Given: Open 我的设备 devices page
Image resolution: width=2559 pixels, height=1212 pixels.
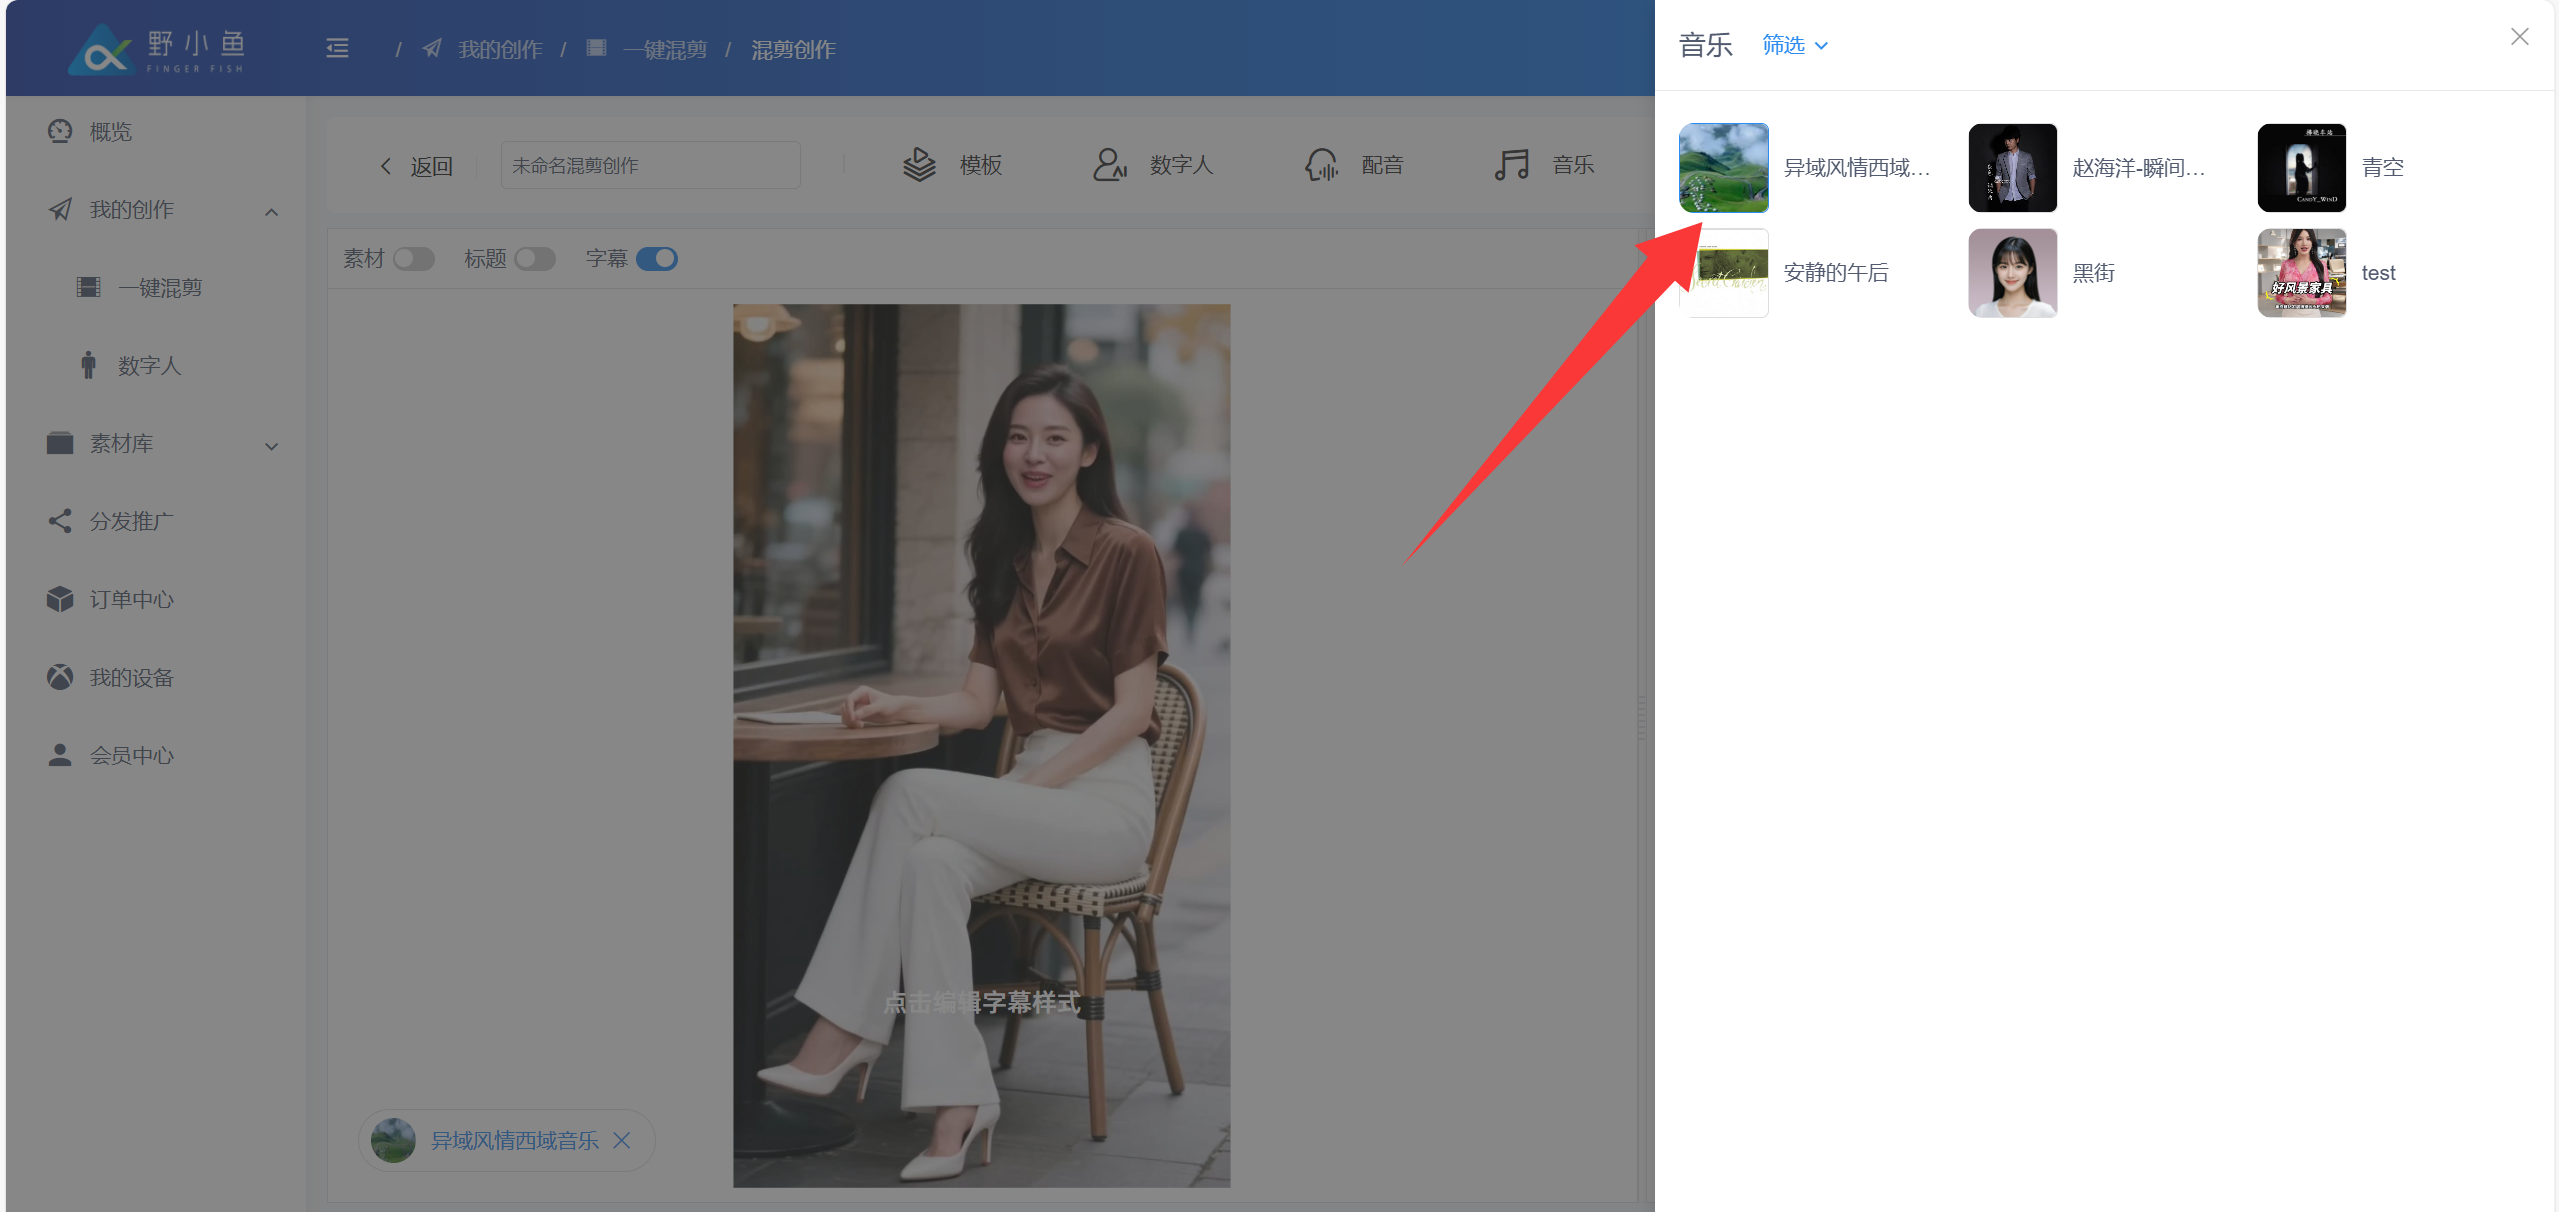Looking at the screenshot, I should (131, 677).
